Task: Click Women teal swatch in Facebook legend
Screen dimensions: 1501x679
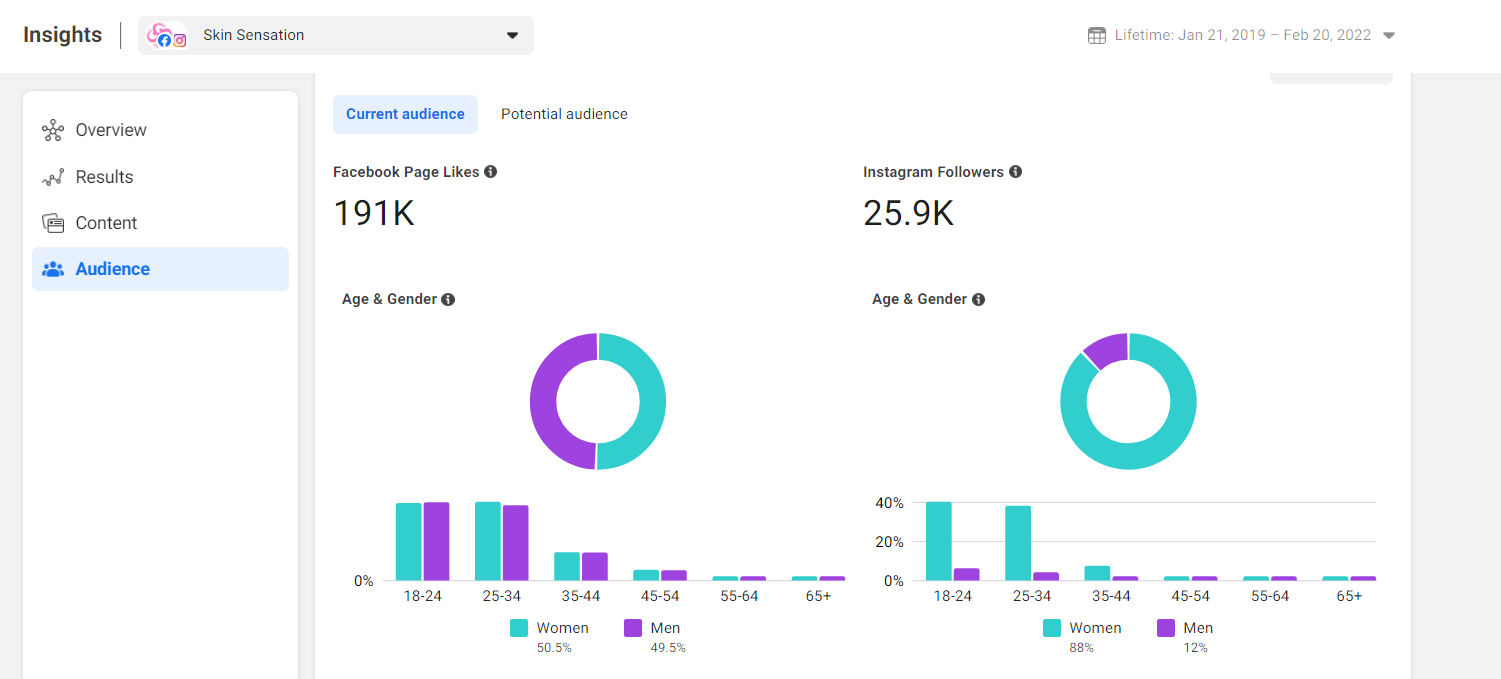Action: [x=519, y=628]
